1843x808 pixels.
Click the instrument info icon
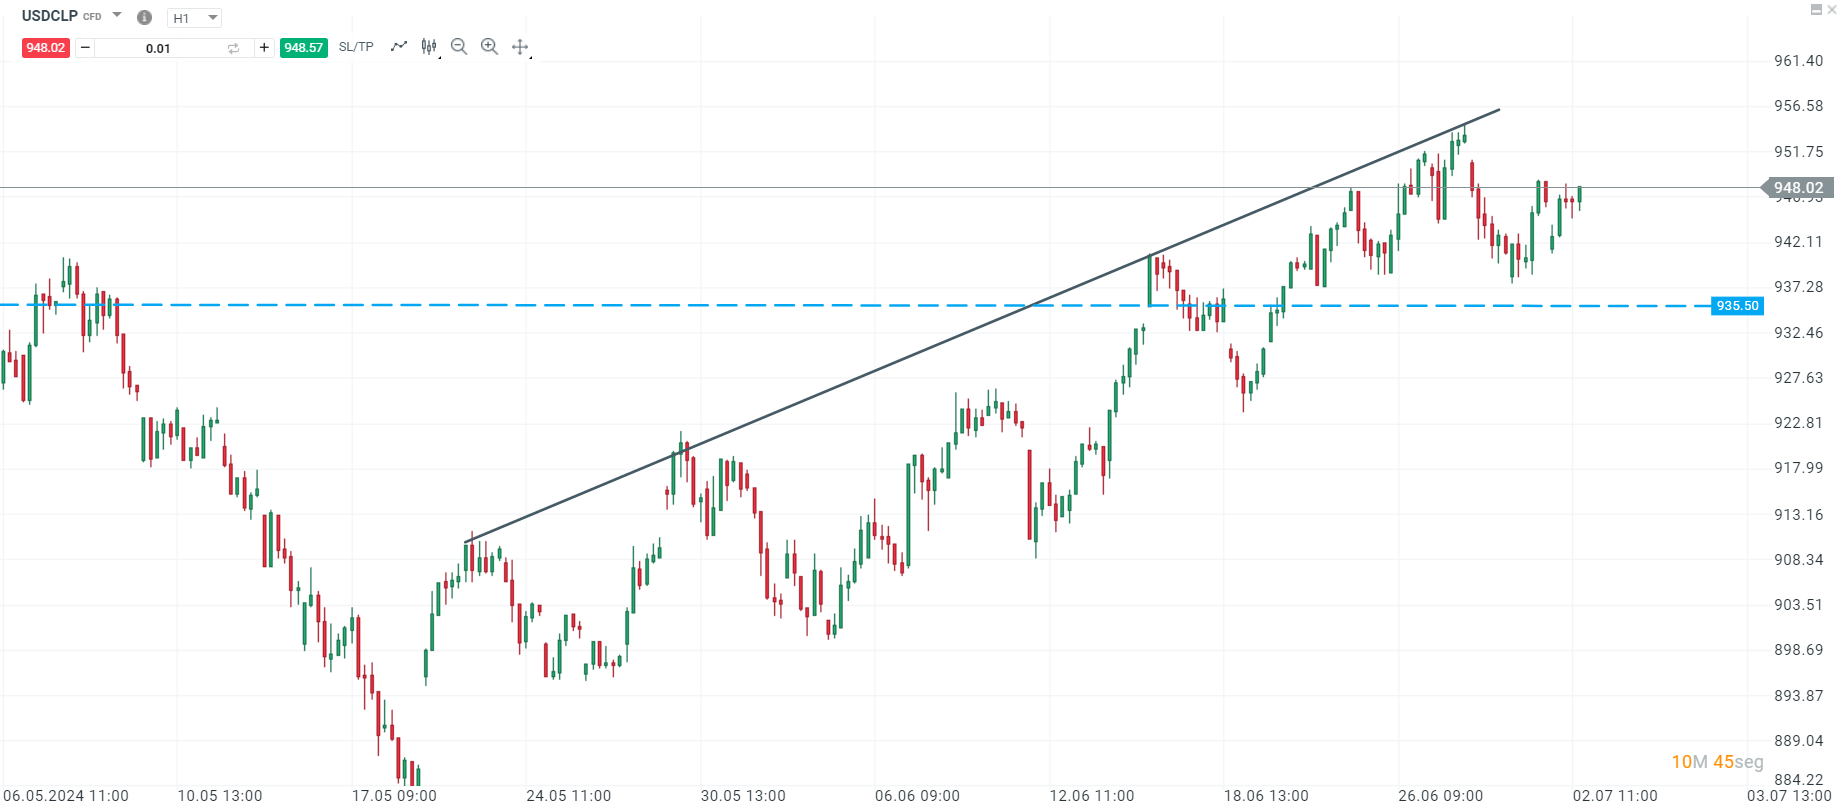[144, 17]
